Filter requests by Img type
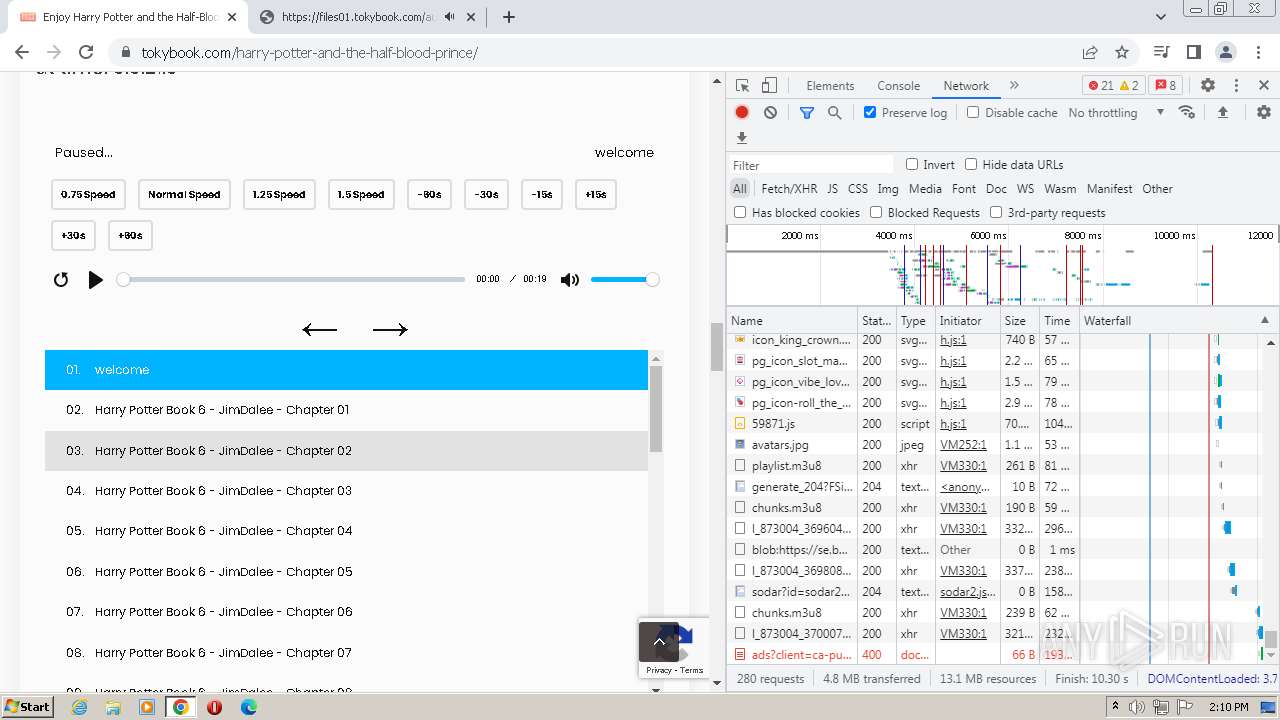This screenshot has height=720, width=1280. (x=888, y=189)
